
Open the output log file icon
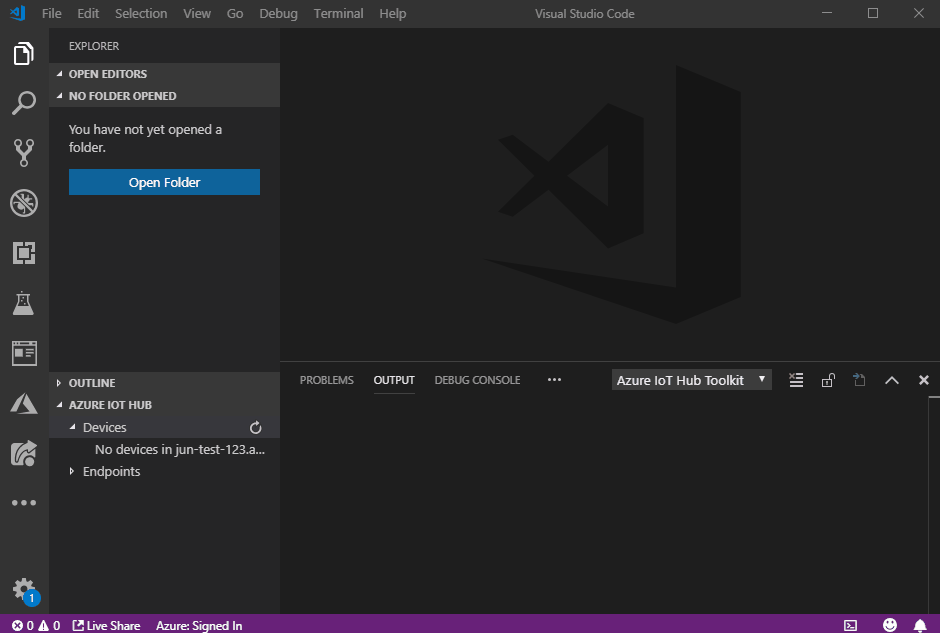(859, 380)
